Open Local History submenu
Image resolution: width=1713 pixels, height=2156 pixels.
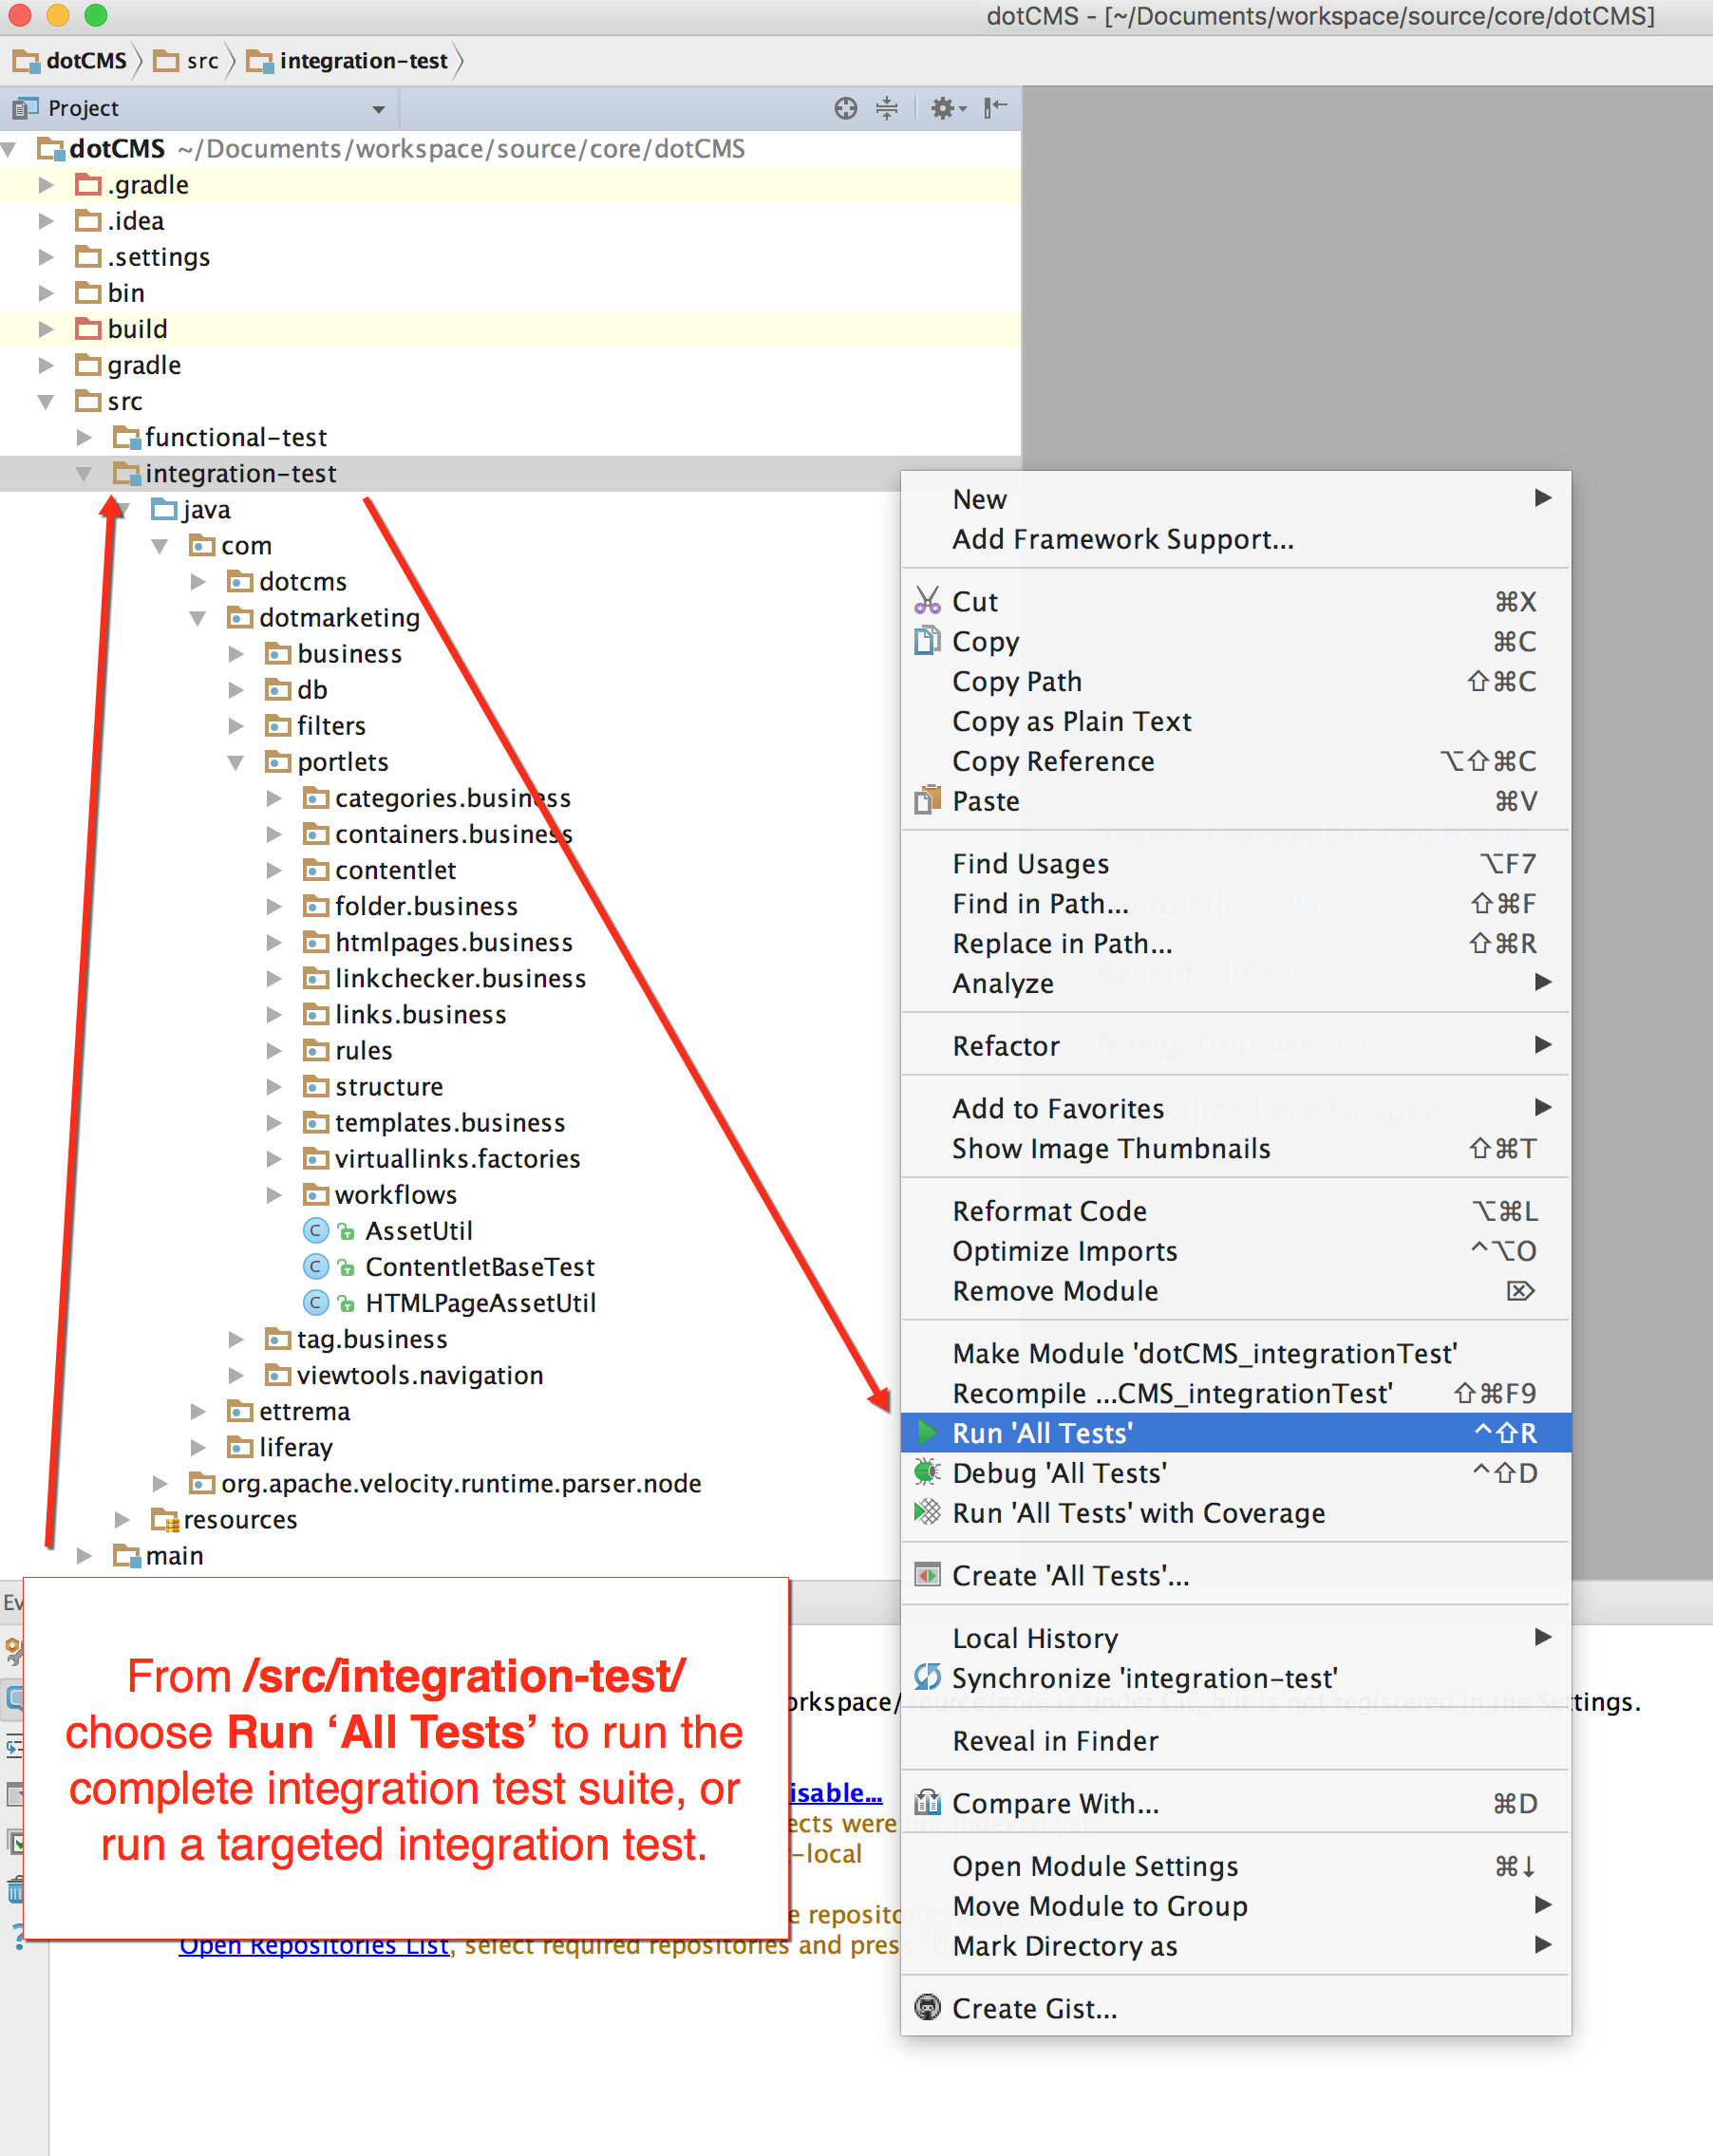pyautogui.click(x=1235, y=1637)
